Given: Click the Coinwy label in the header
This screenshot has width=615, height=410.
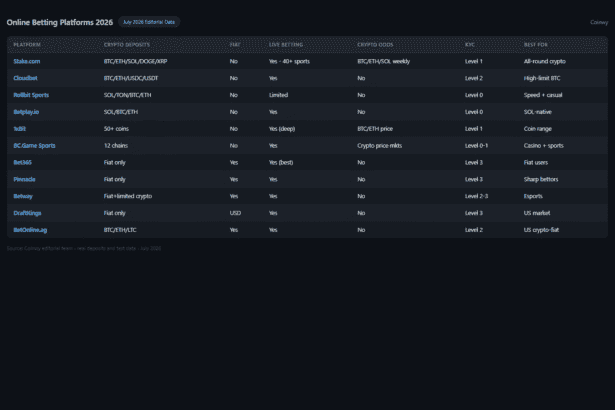Looking at the screenshot, I should tap(599, 22).
